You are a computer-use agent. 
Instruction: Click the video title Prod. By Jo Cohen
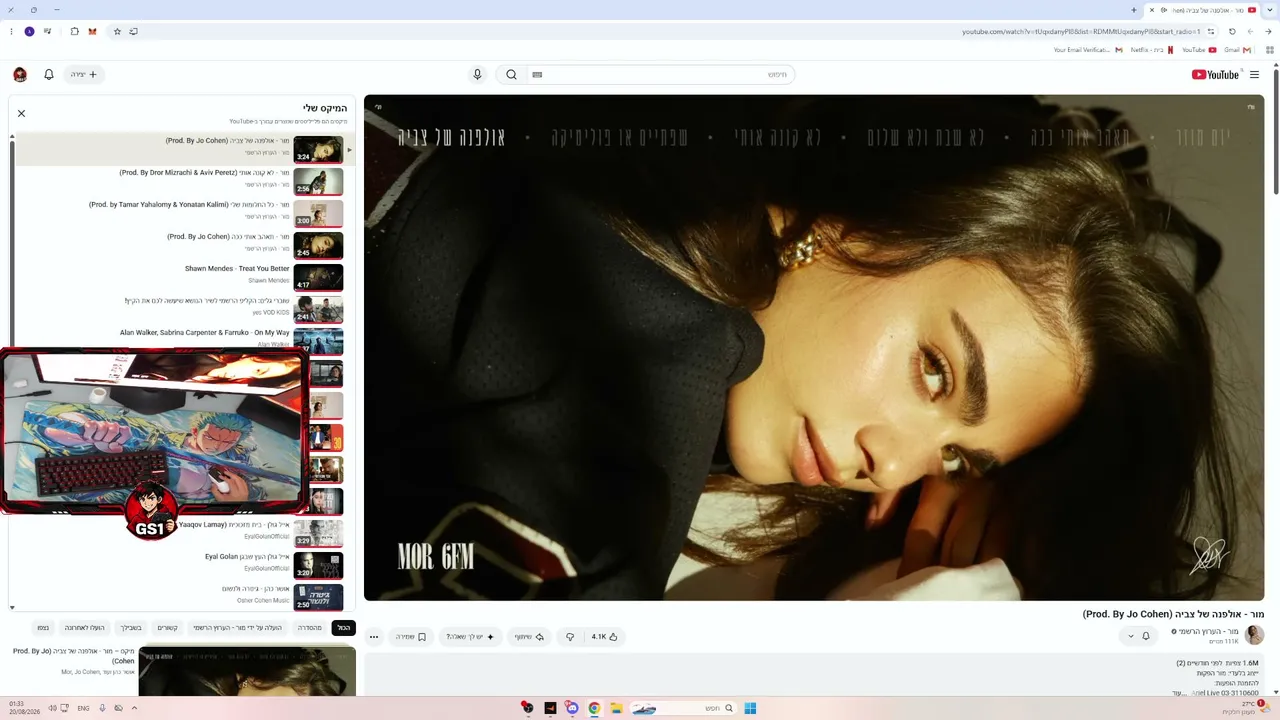pos(1173,614)
